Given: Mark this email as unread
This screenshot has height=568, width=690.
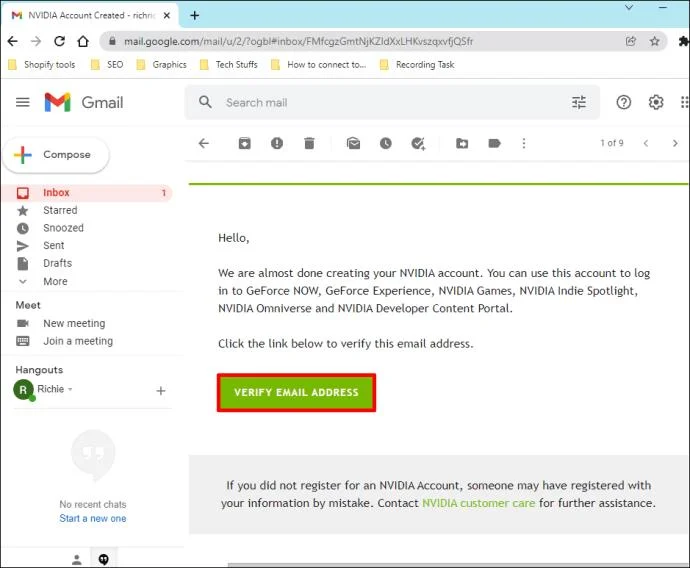Looking at the screenshot, I should click(353, 143).
